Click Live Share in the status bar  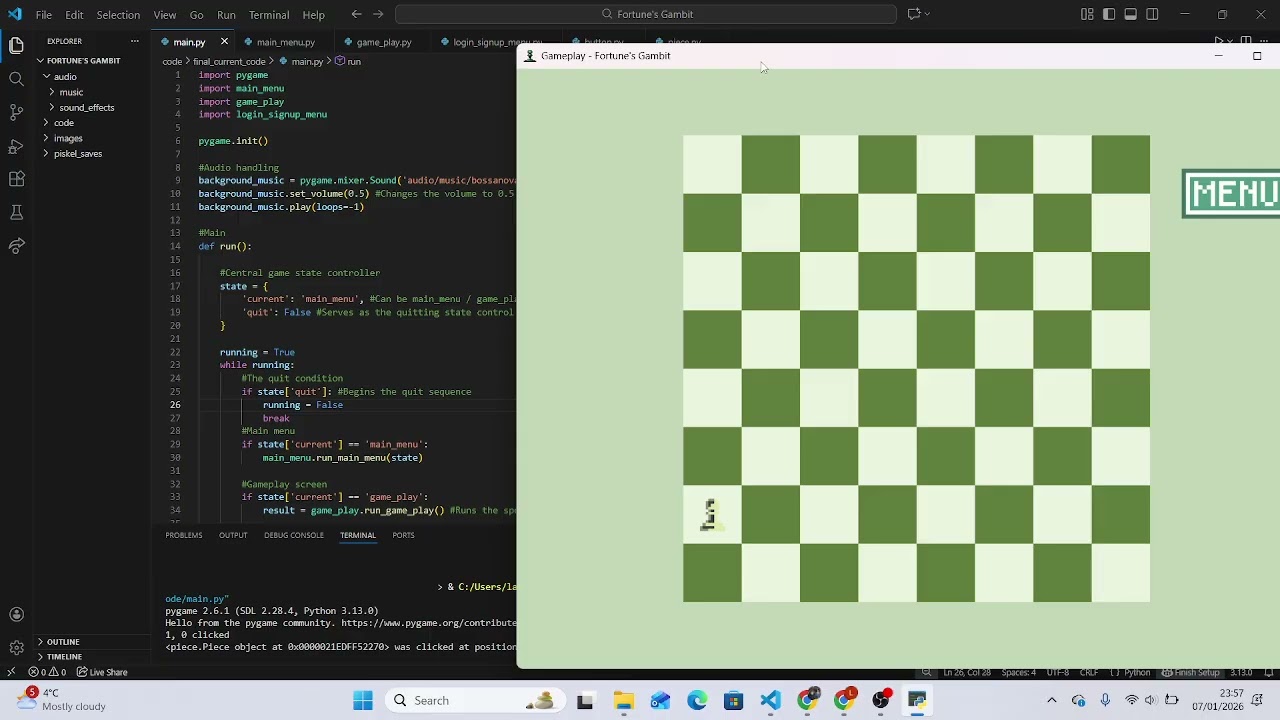click(102, 672)
